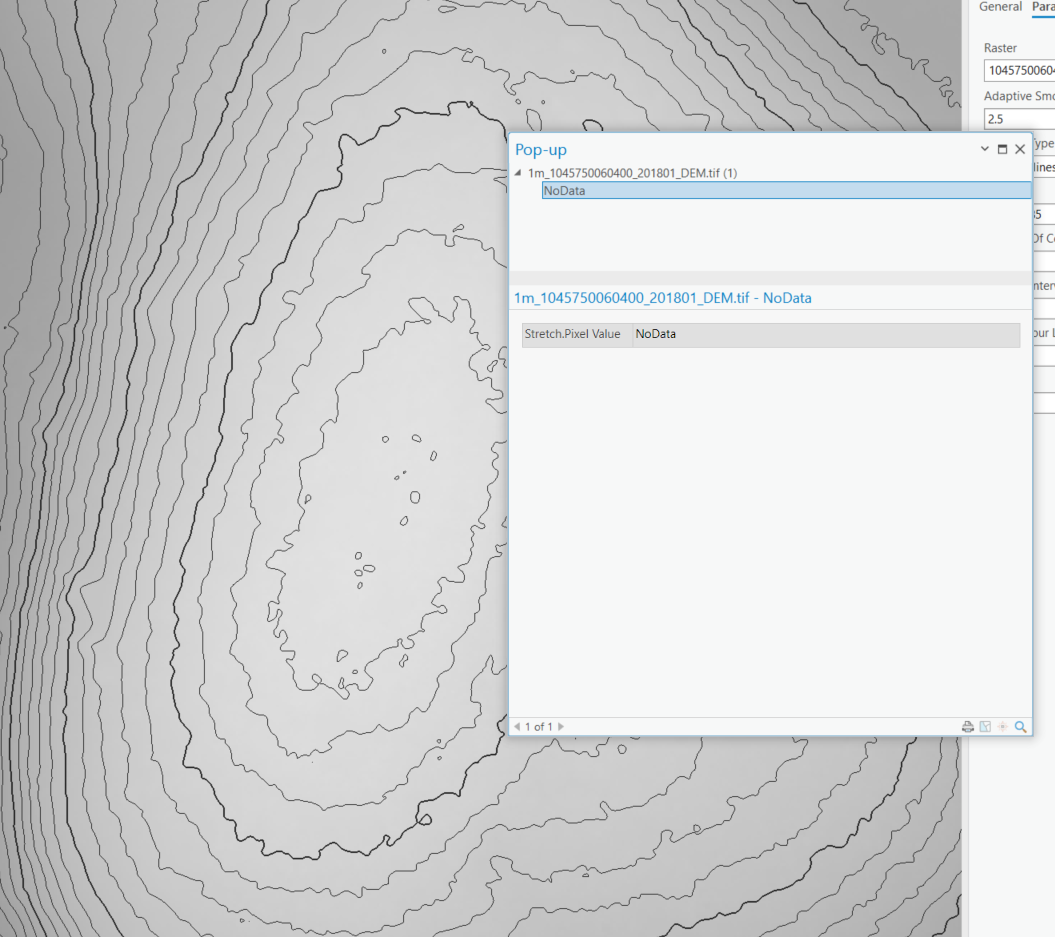Switch to the Parameters tab in the tool pane
Image resolution: width=1055 pixels, height=937 pixels.
click(1043, 7)
